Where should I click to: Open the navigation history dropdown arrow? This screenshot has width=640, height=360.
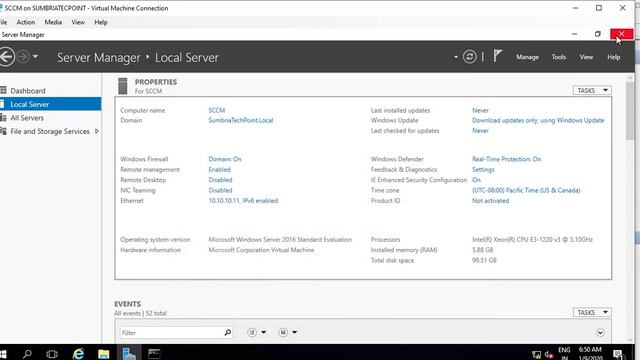36,57
